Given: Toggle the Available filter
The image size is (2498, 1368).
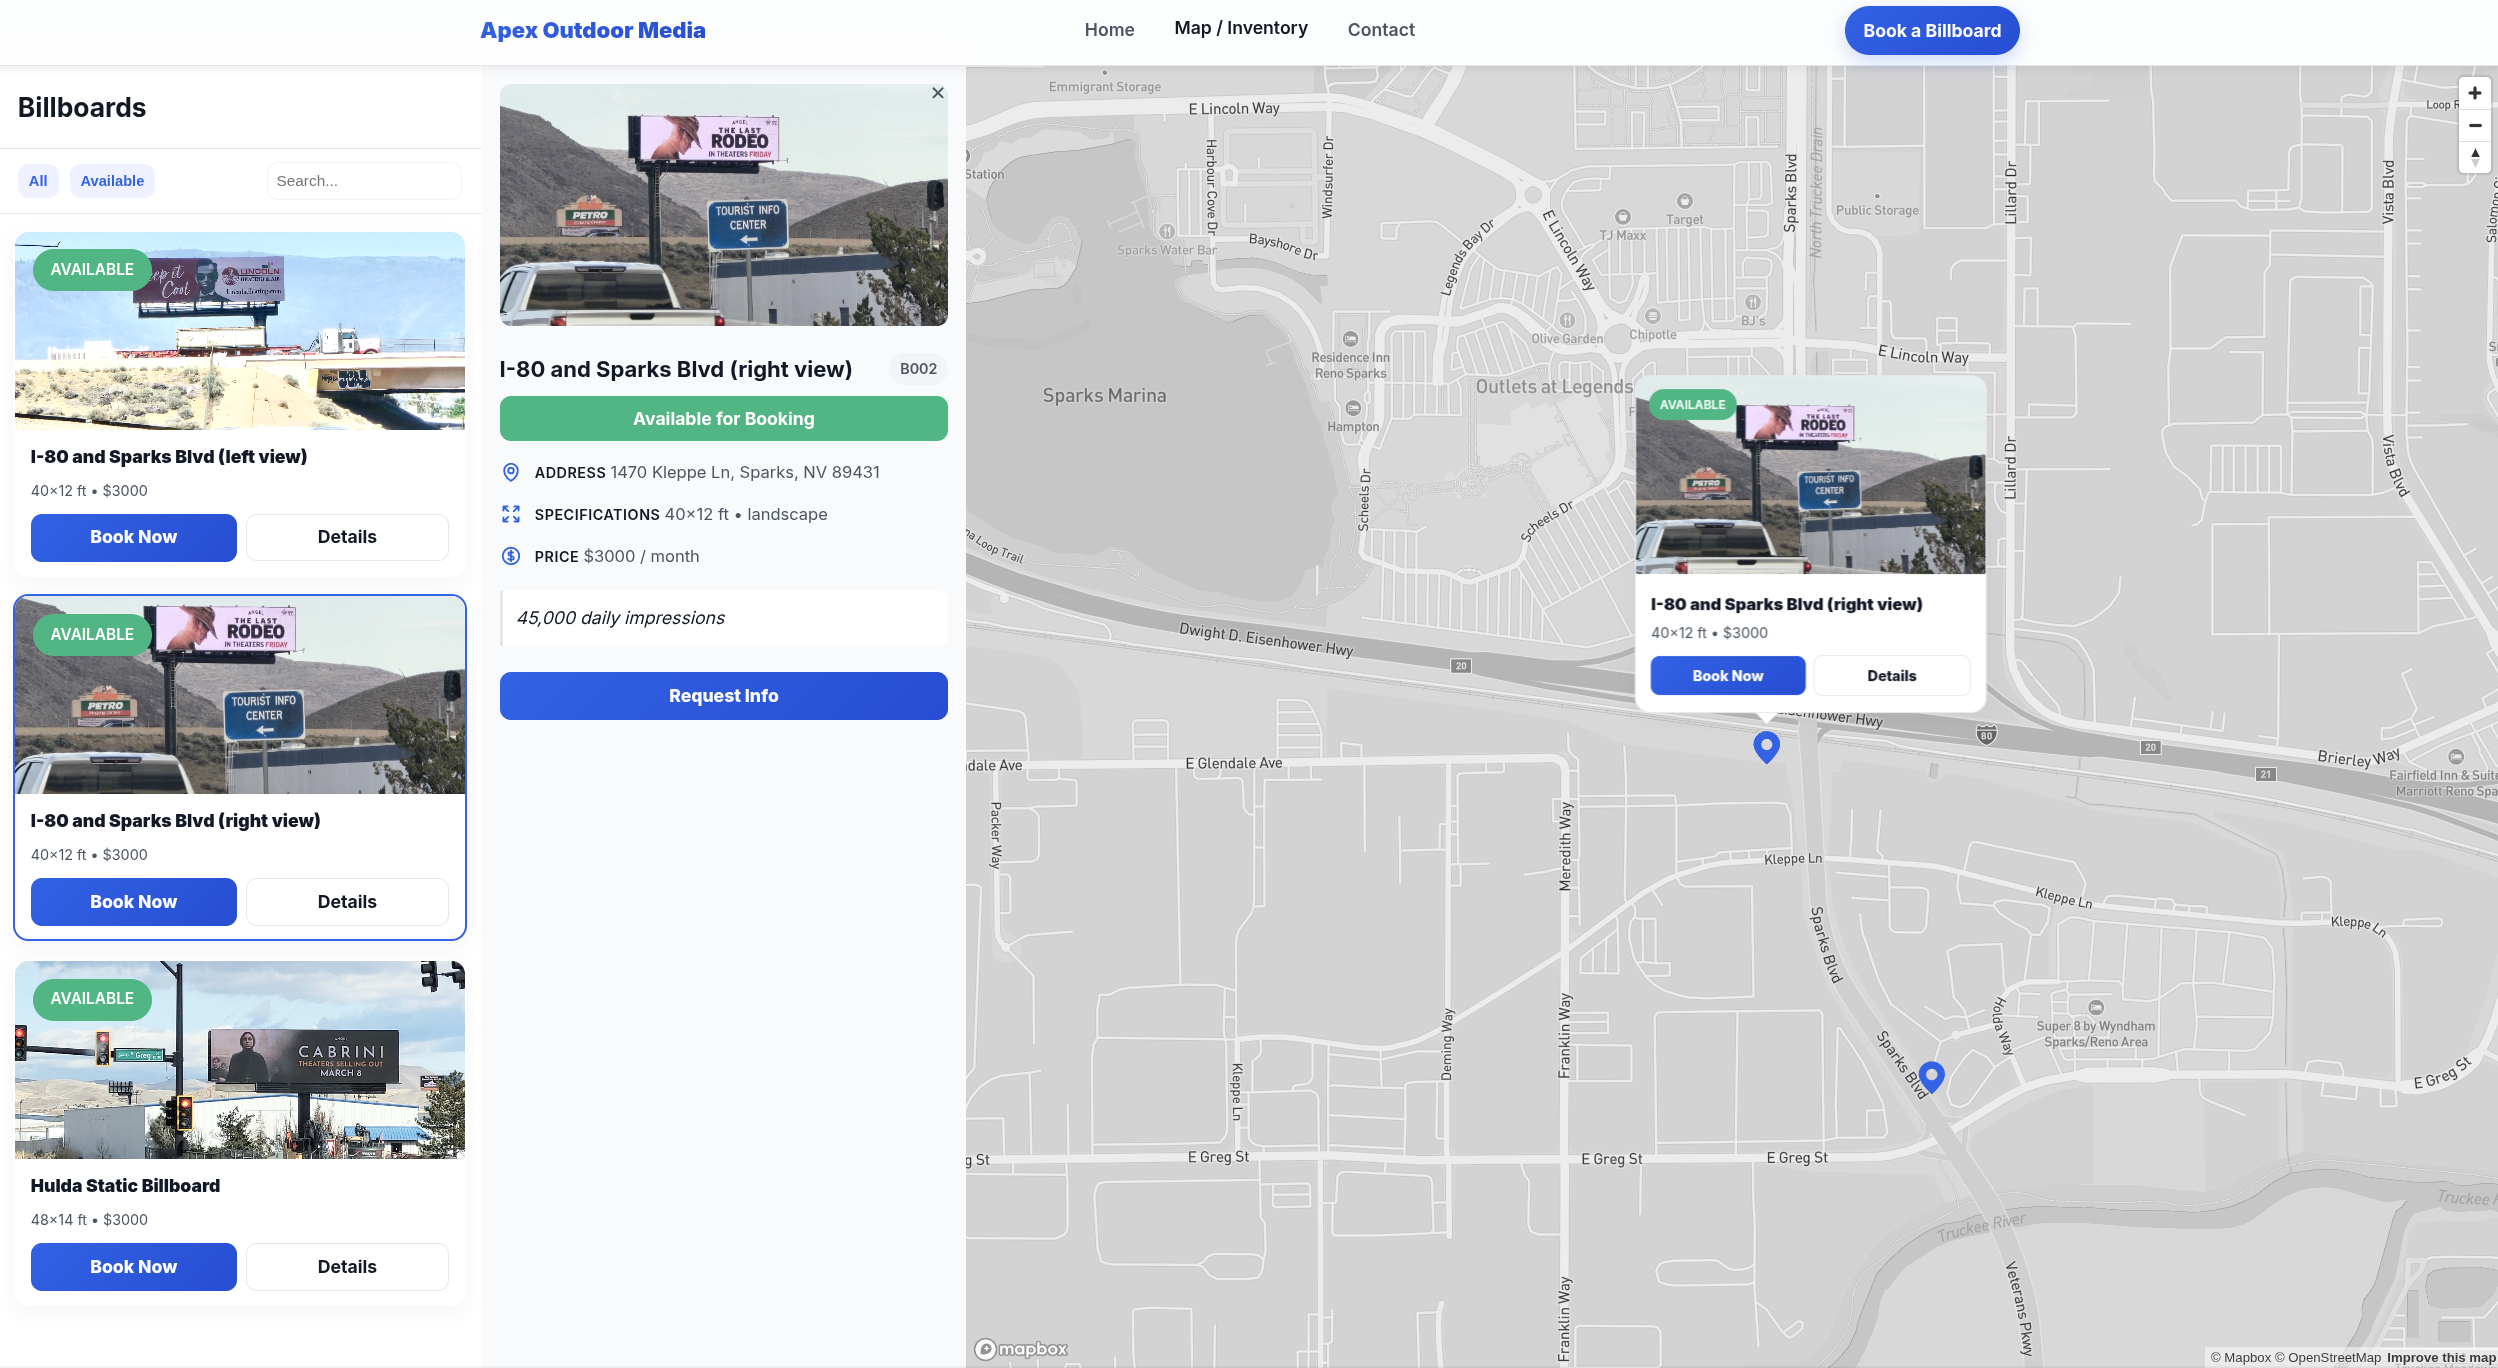Looking at the screenshot, I should (112, 181).
